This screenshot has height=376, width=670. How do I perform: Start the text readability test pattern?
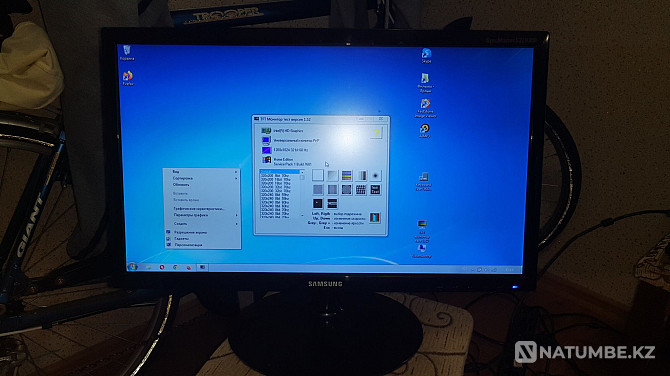tap(375, 189)
